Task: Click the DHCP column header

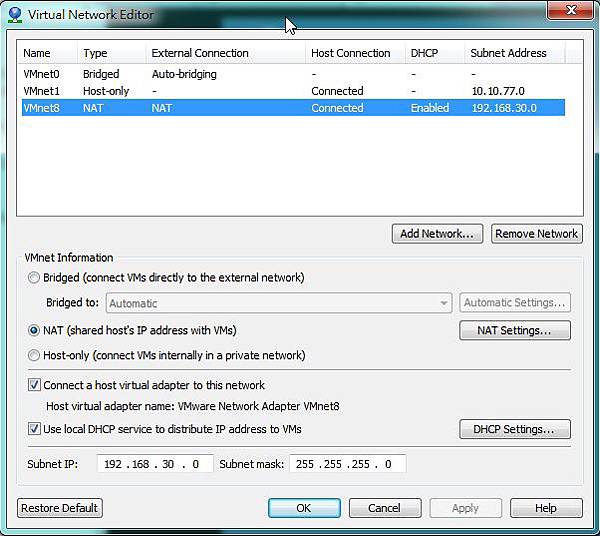Action: point(435,53)
